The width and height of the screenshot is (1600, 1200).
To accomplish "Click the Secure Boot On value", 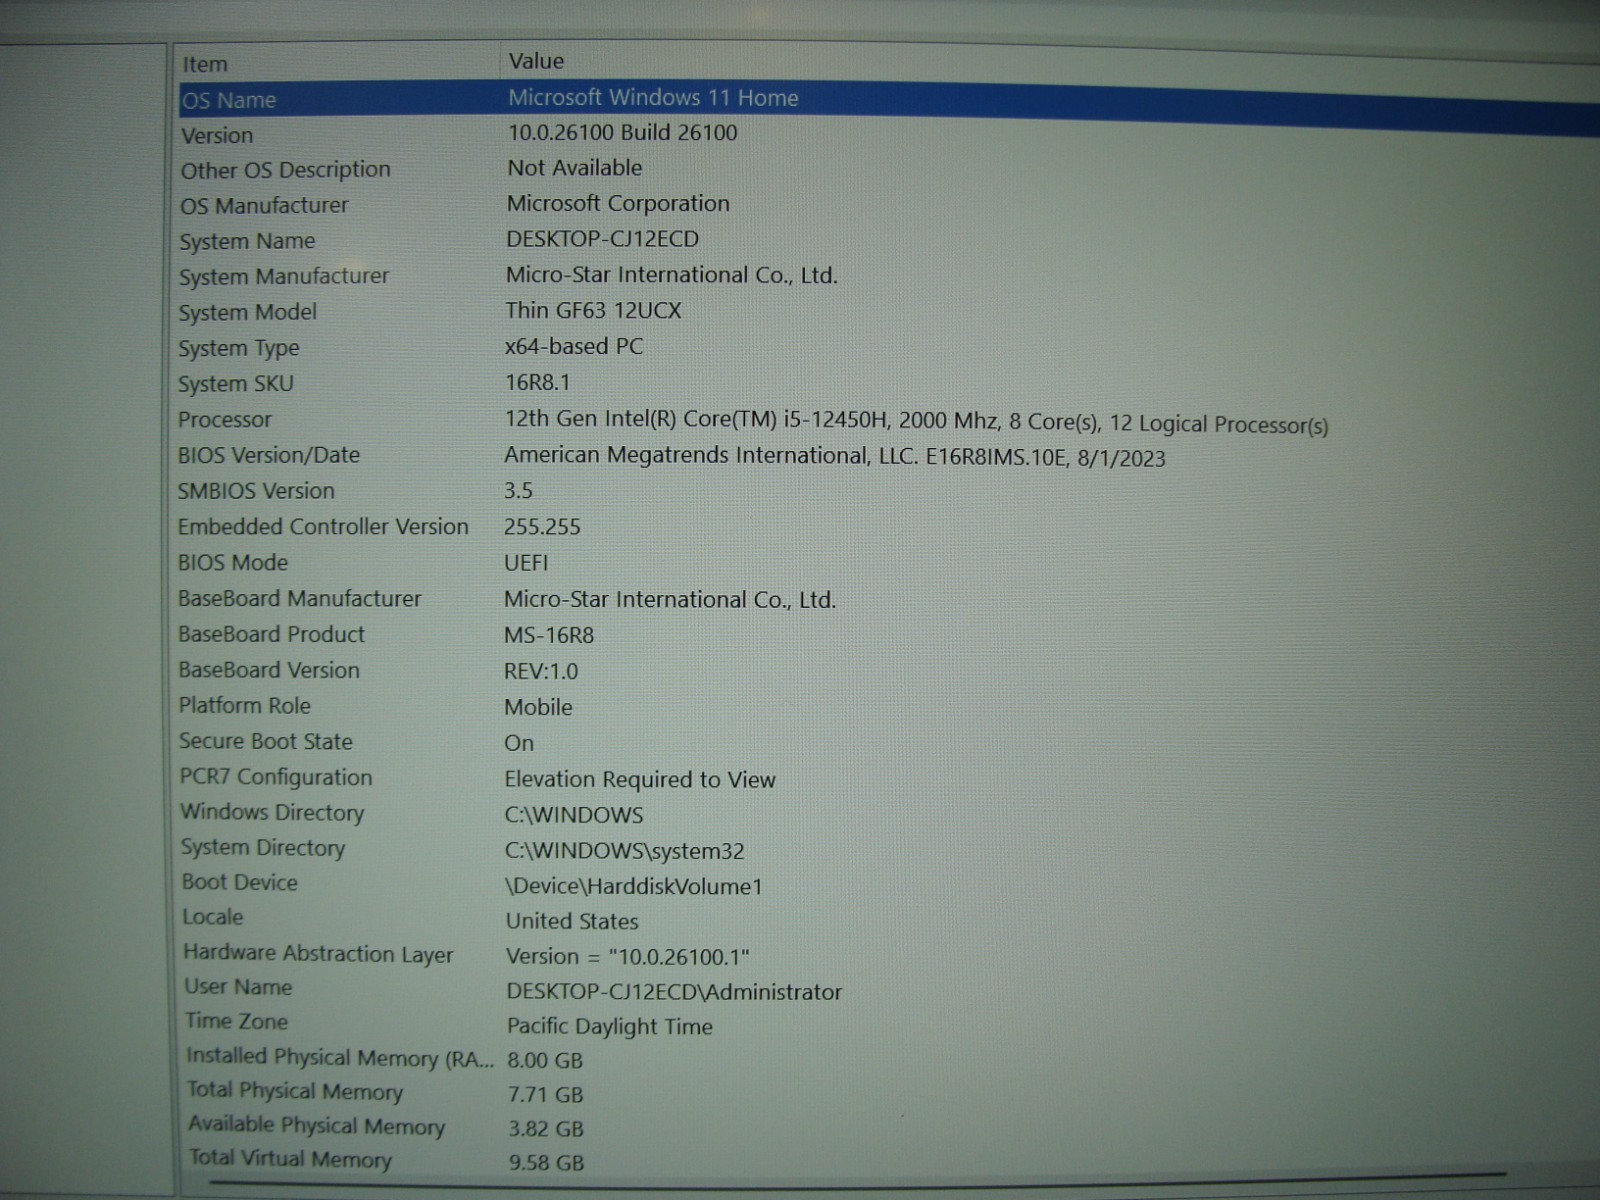I will point(519,744).
